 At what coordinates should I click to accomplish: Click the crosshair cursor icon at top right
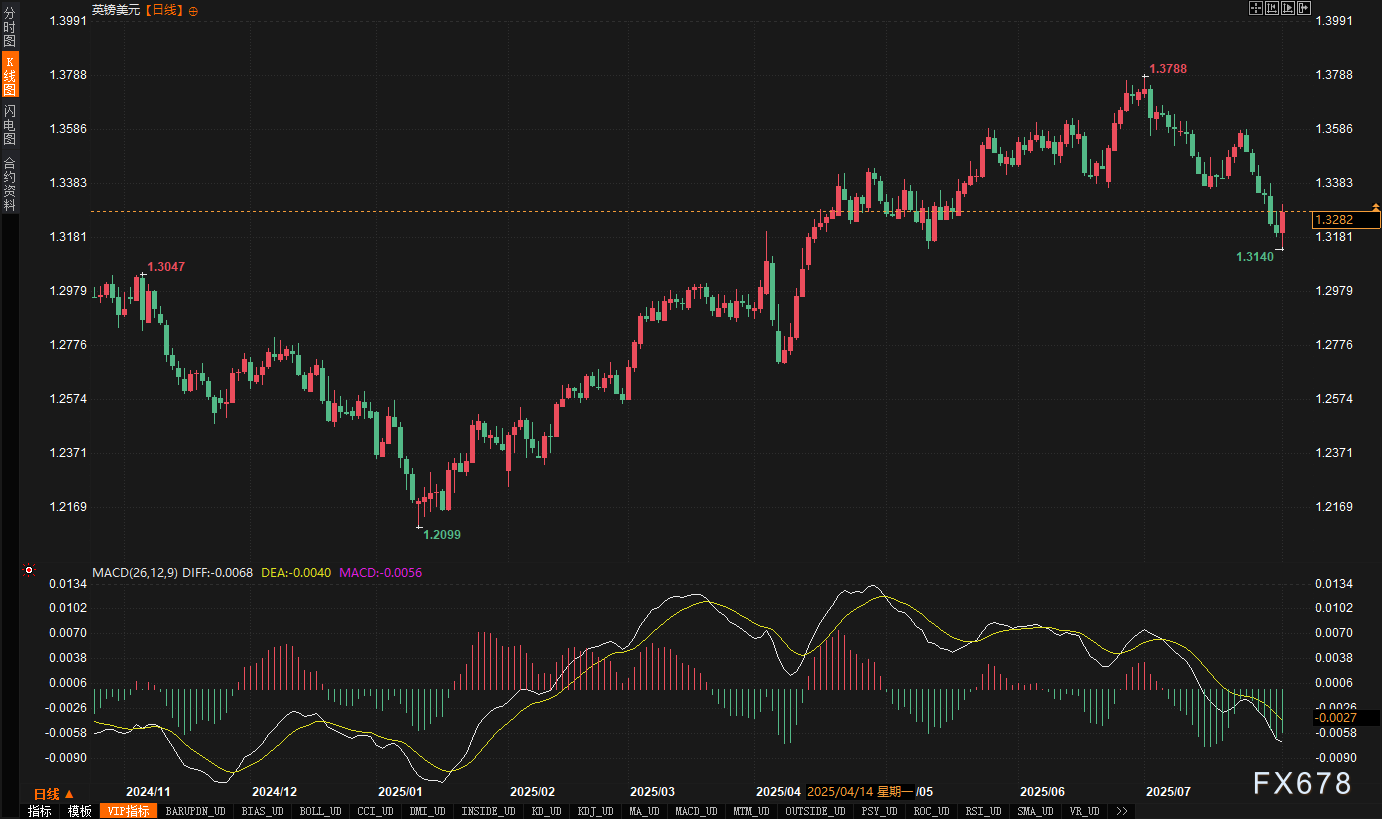1255,8
